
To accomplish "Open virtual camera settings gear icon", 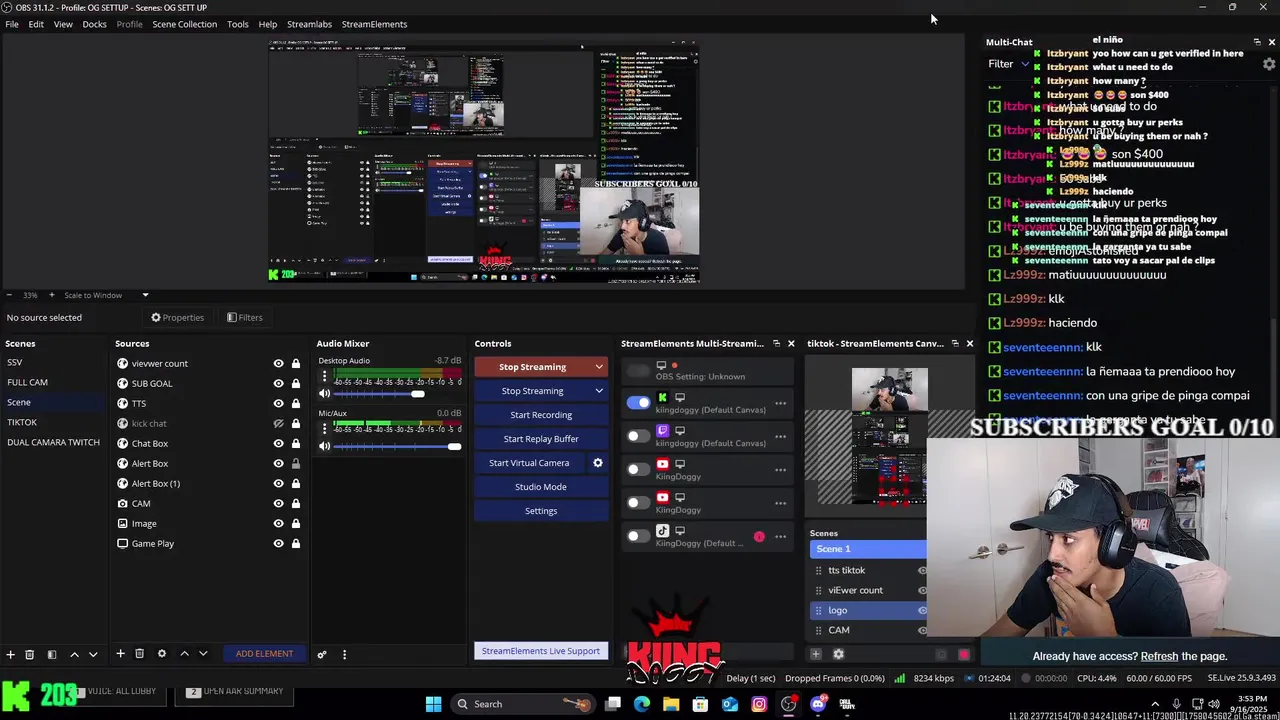I will (x=598, y=463).
